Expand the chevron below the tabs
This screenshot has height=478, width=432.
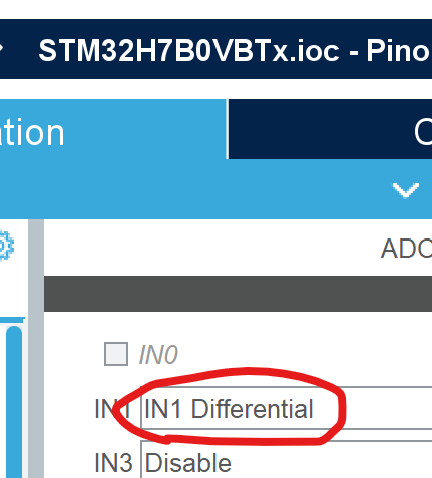[x=406, y=190]
